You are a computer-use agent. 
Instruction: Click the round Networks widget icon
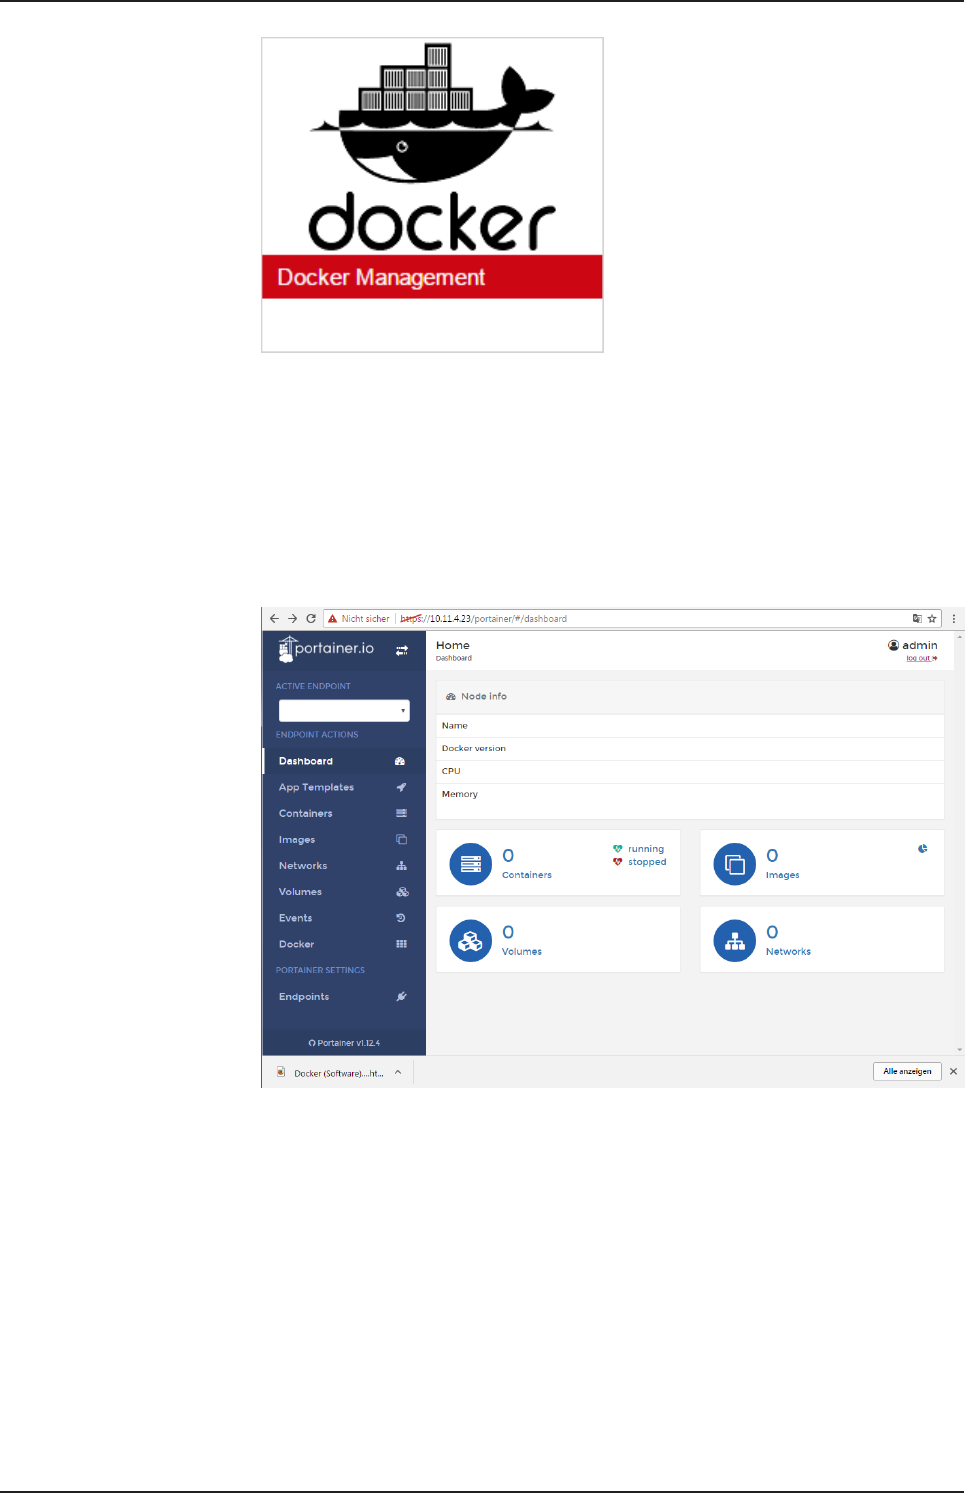(735, 941)
